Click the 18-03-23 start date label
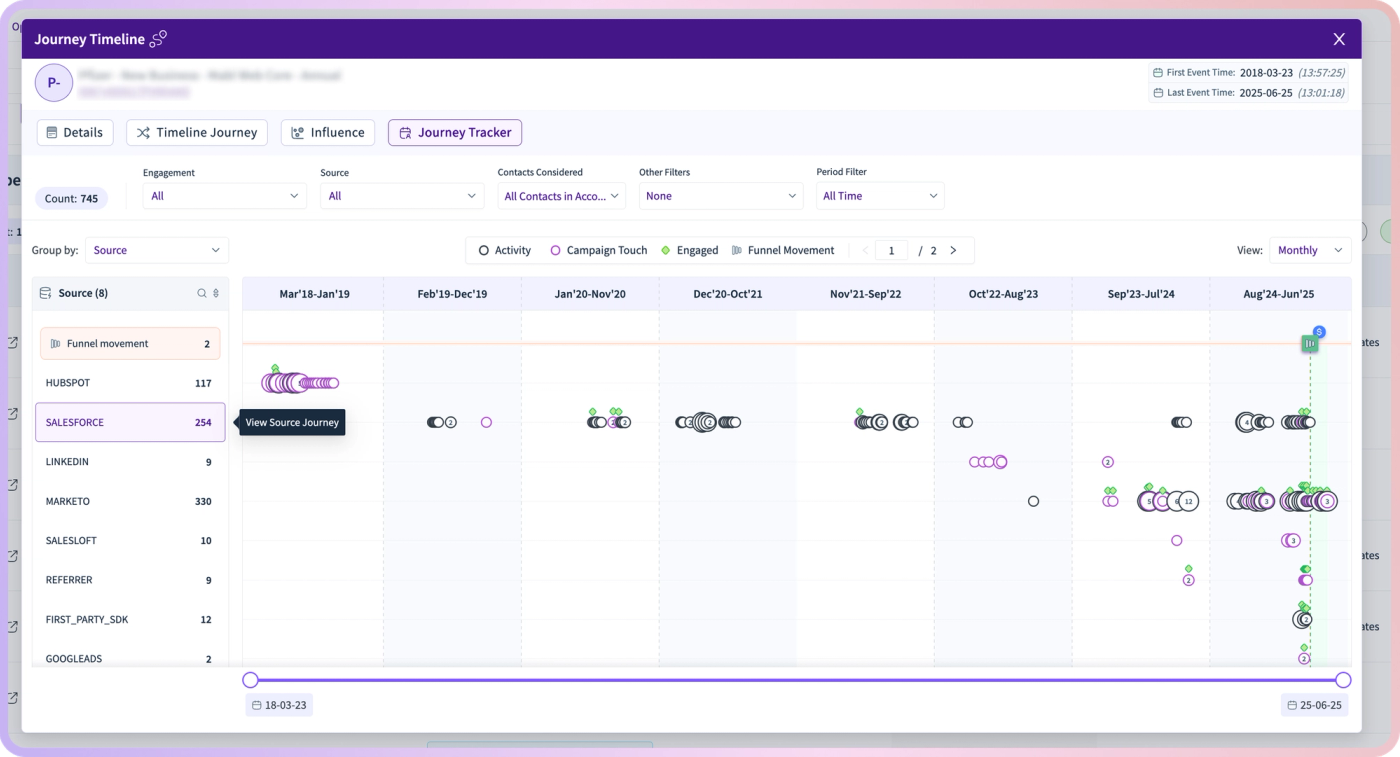1400x757 pixels. (279, 705)
